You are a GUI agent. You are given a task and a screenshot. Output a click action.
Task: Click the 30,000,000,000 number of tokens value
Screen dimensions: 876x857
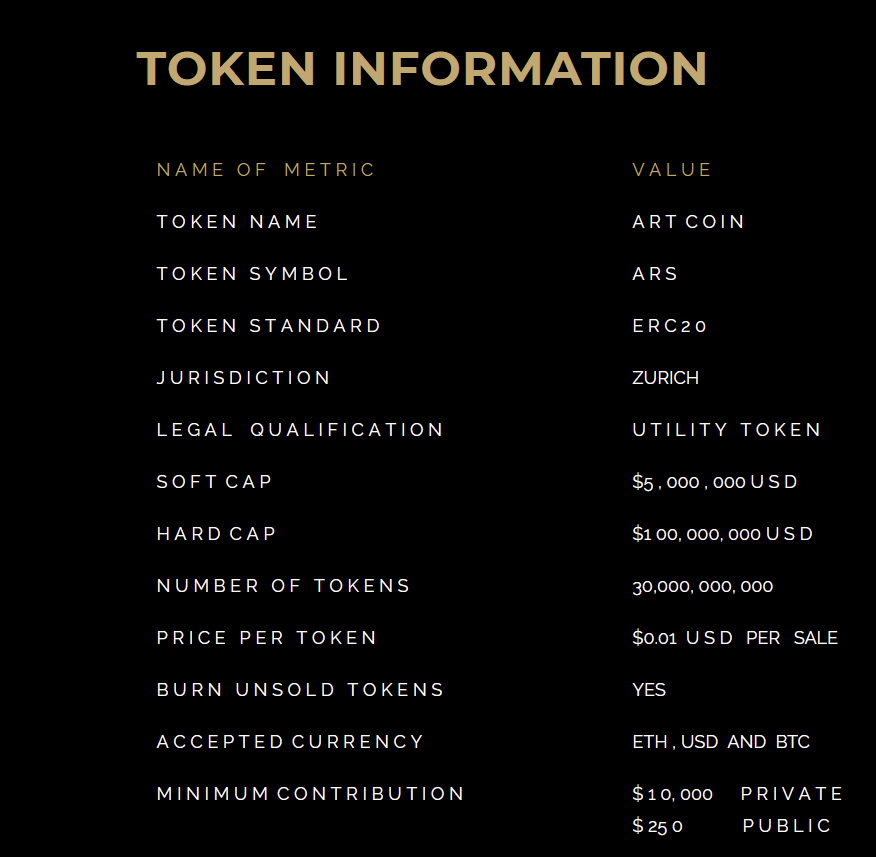(702, 586)
